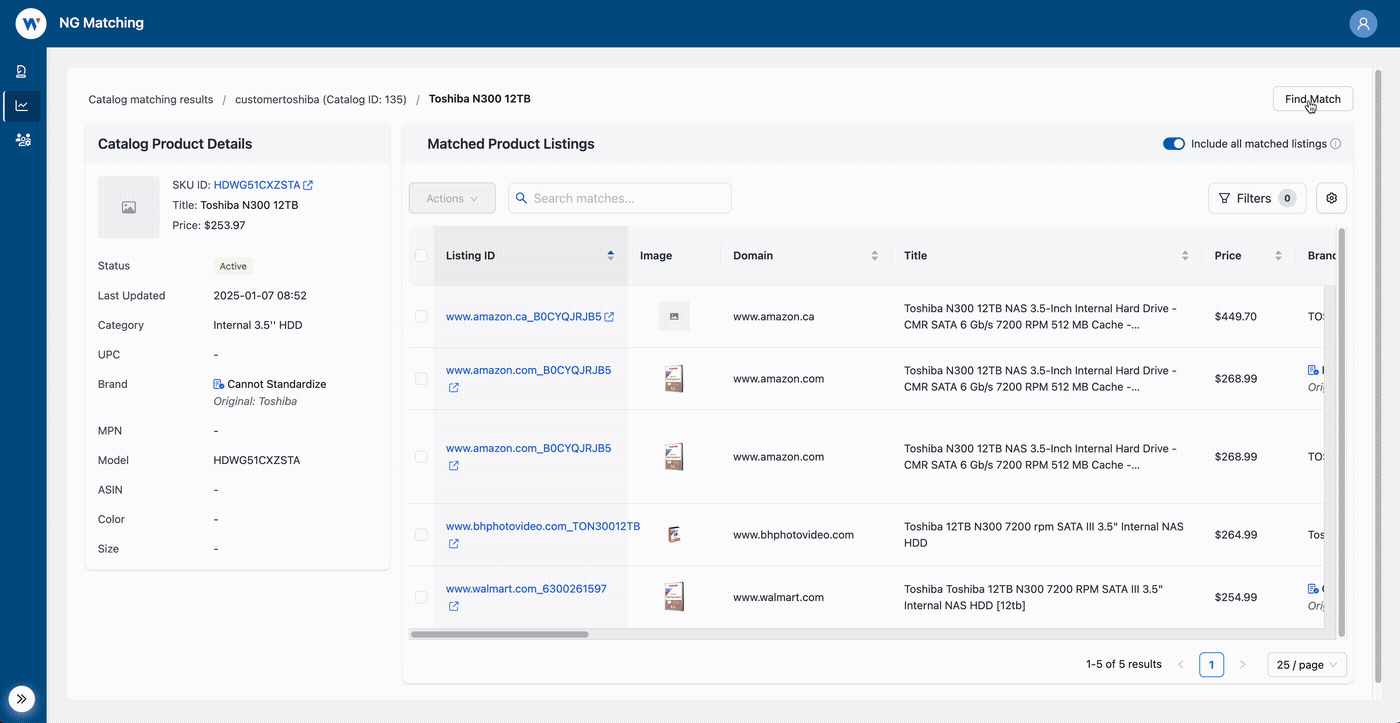Click the amazon.ca row placeholder image
This screenshot has width=1400, height=723.
click(674, 316)
